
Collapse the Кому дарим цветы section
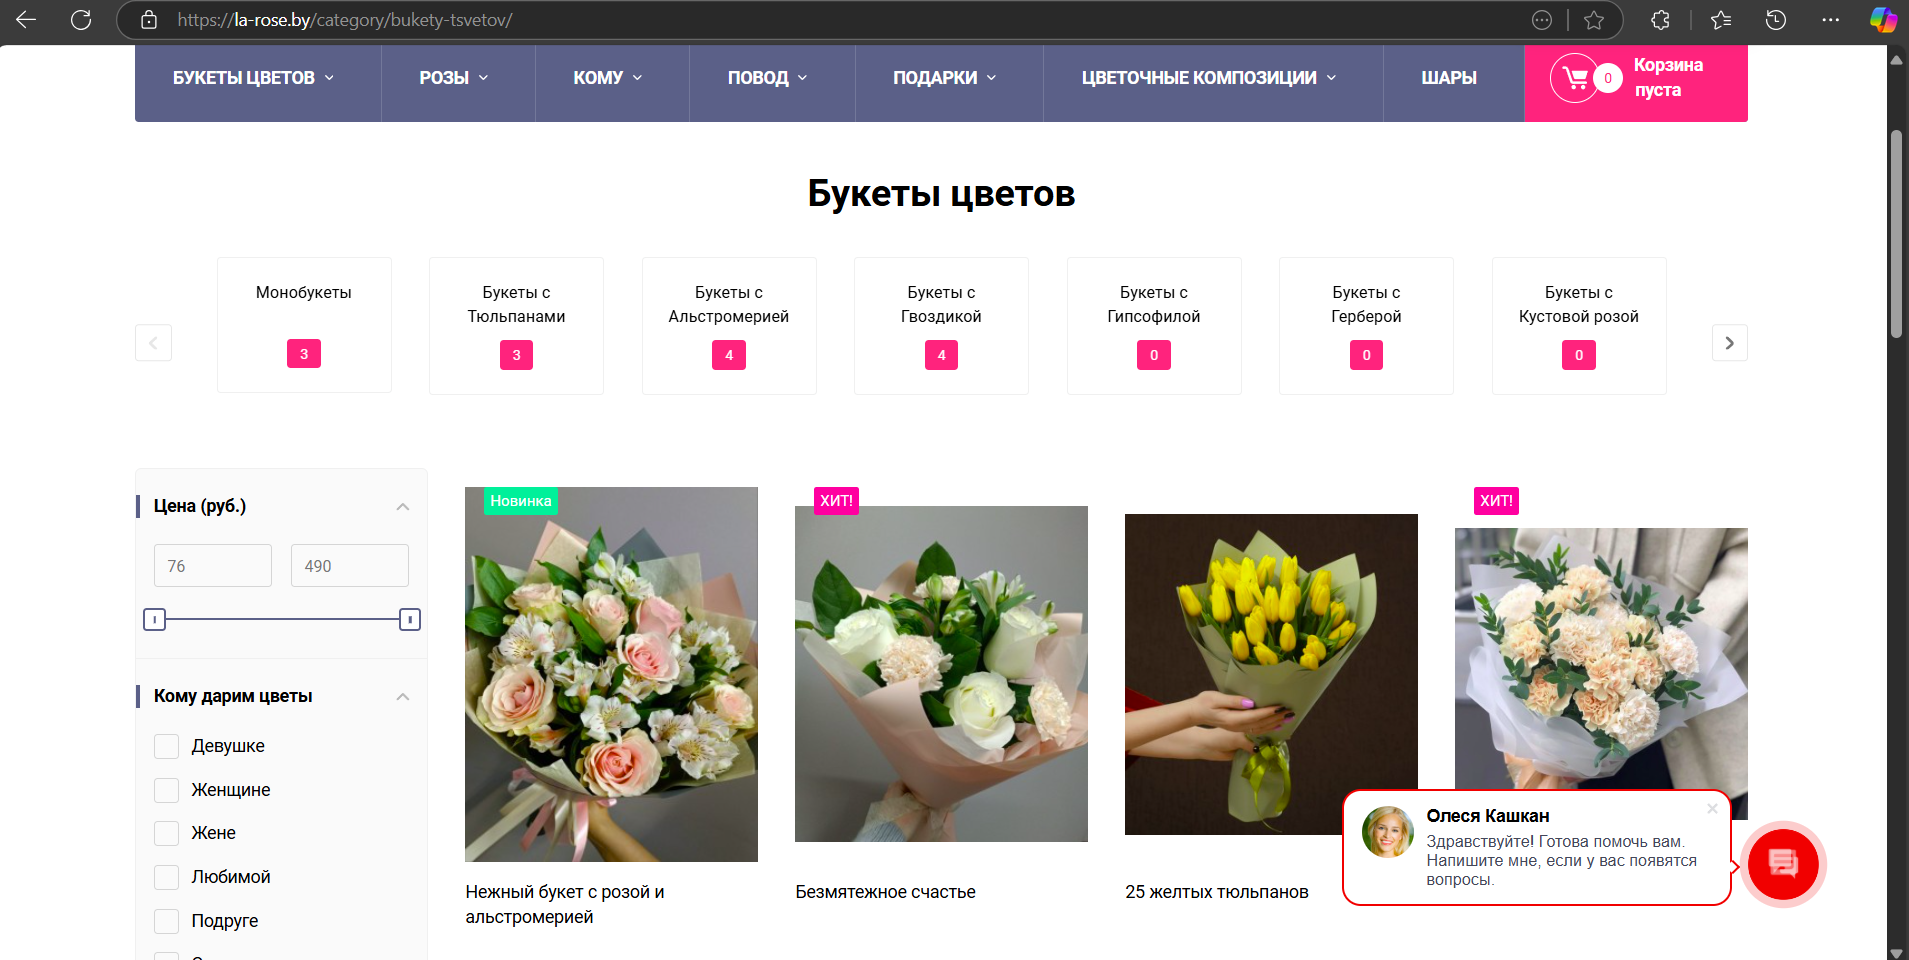tap(403, 696)
